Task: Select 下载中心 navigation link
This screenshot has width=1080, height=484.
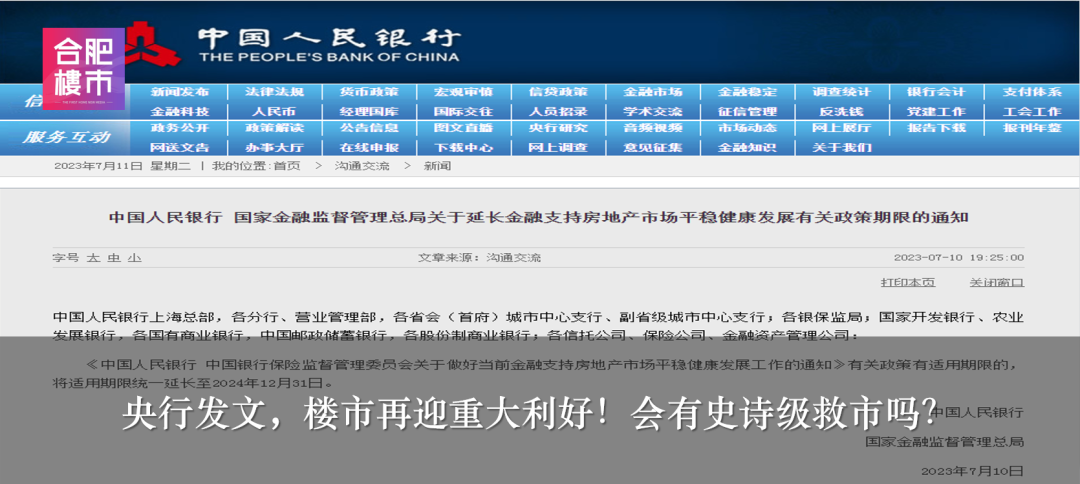Action: pos(463,147)
